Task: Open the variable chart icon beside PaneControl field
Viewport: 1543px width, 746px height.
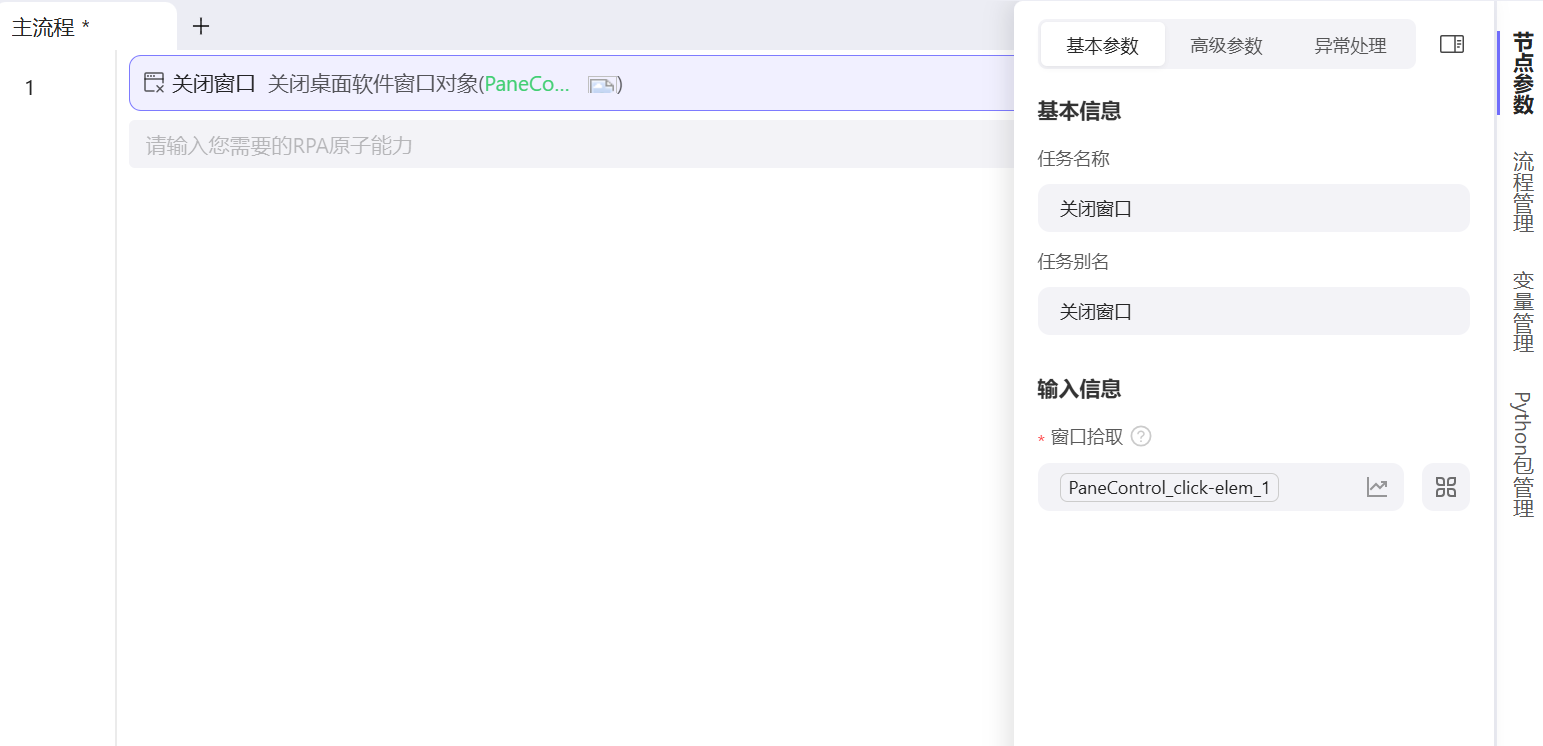Action: pos(1377,487)
